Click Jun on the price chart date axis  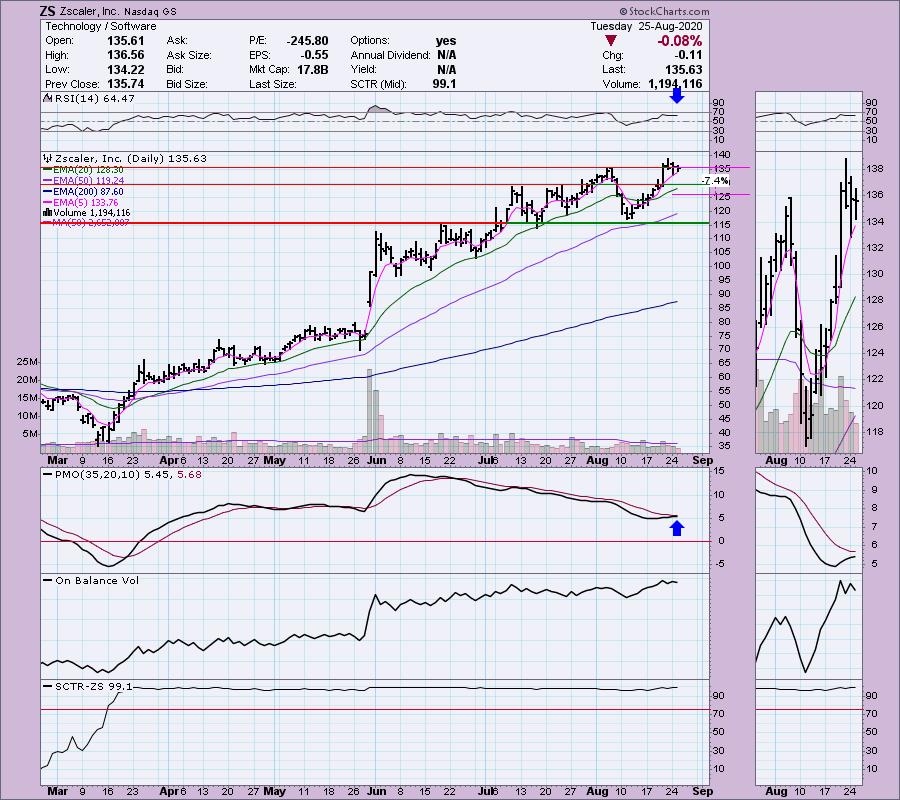pos(377,460)
